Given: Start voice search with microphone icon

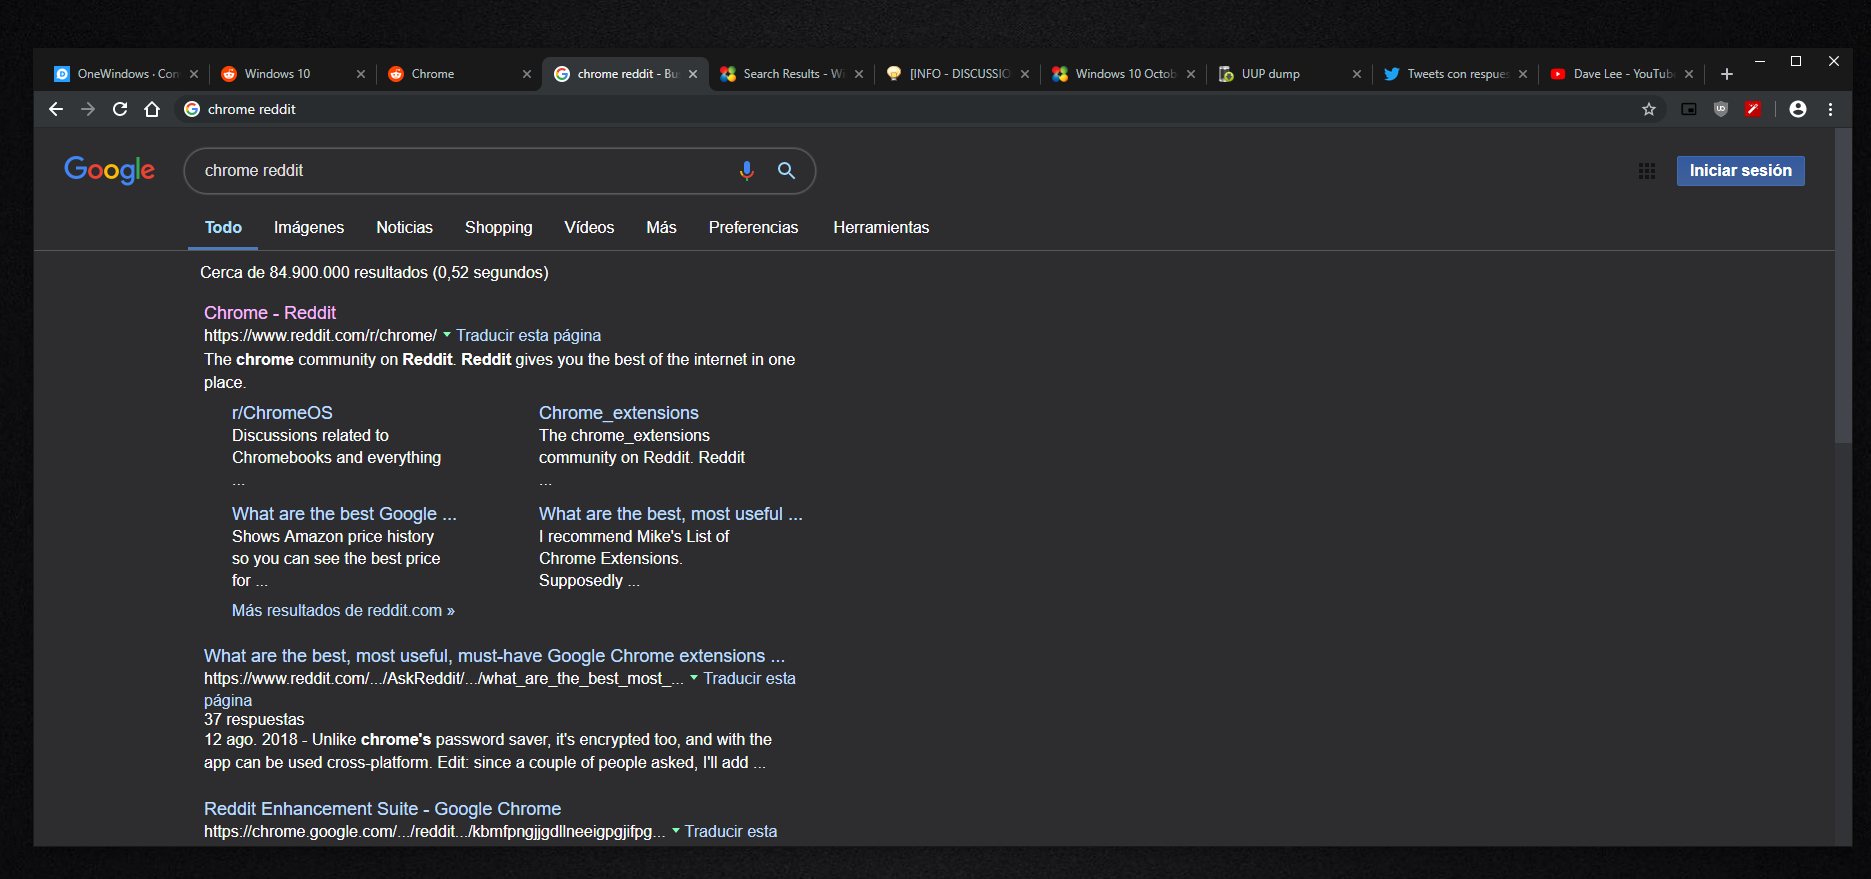Looking at the screenshot, I should click(x=746, y=171).
